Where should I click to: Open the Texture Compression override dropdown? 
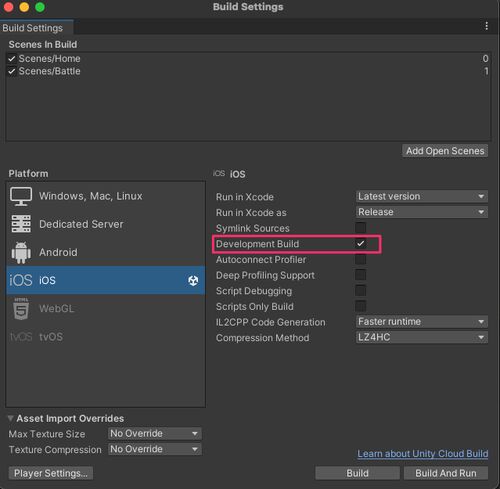point(155,449)
